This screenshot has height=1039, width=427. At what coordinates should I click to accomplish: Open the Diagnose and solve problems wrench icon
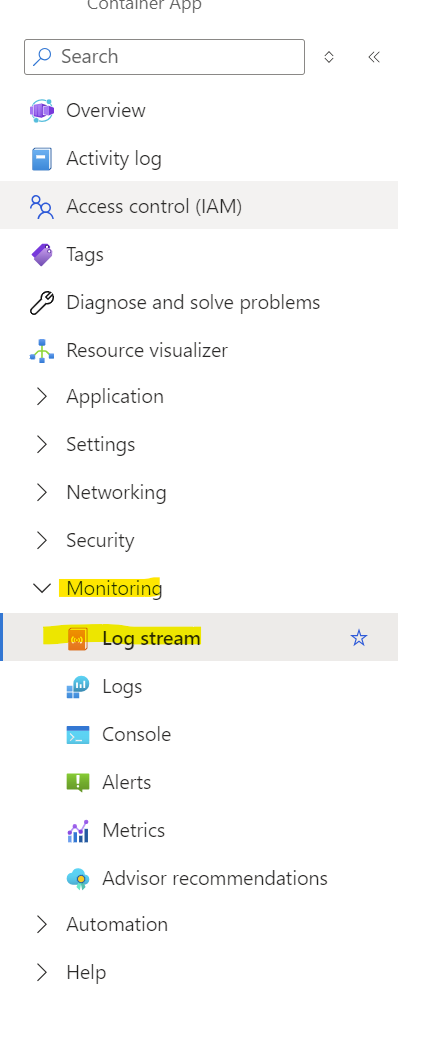point(42,303)
